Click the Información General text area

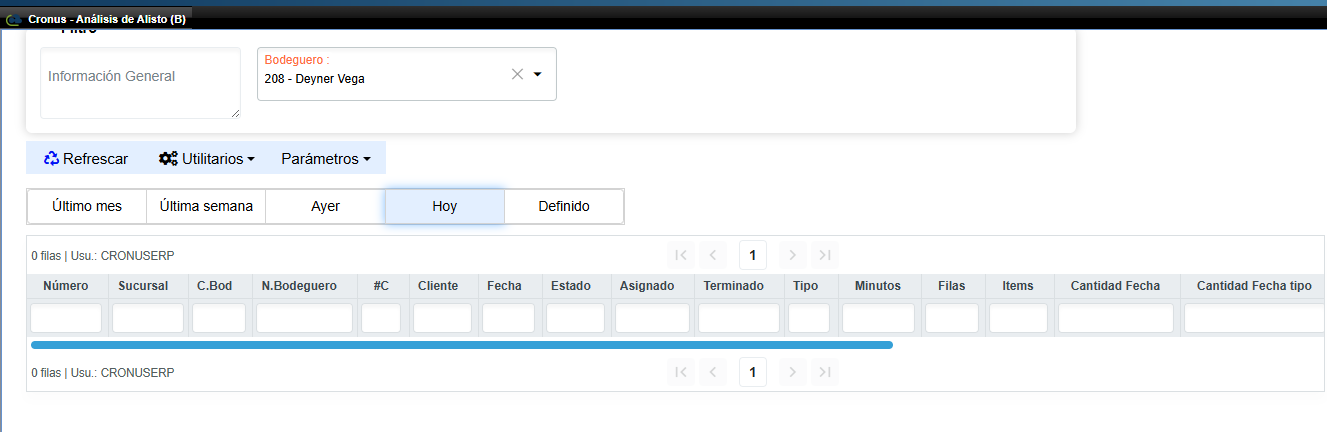pyautogui.click(x=140, y=83)
